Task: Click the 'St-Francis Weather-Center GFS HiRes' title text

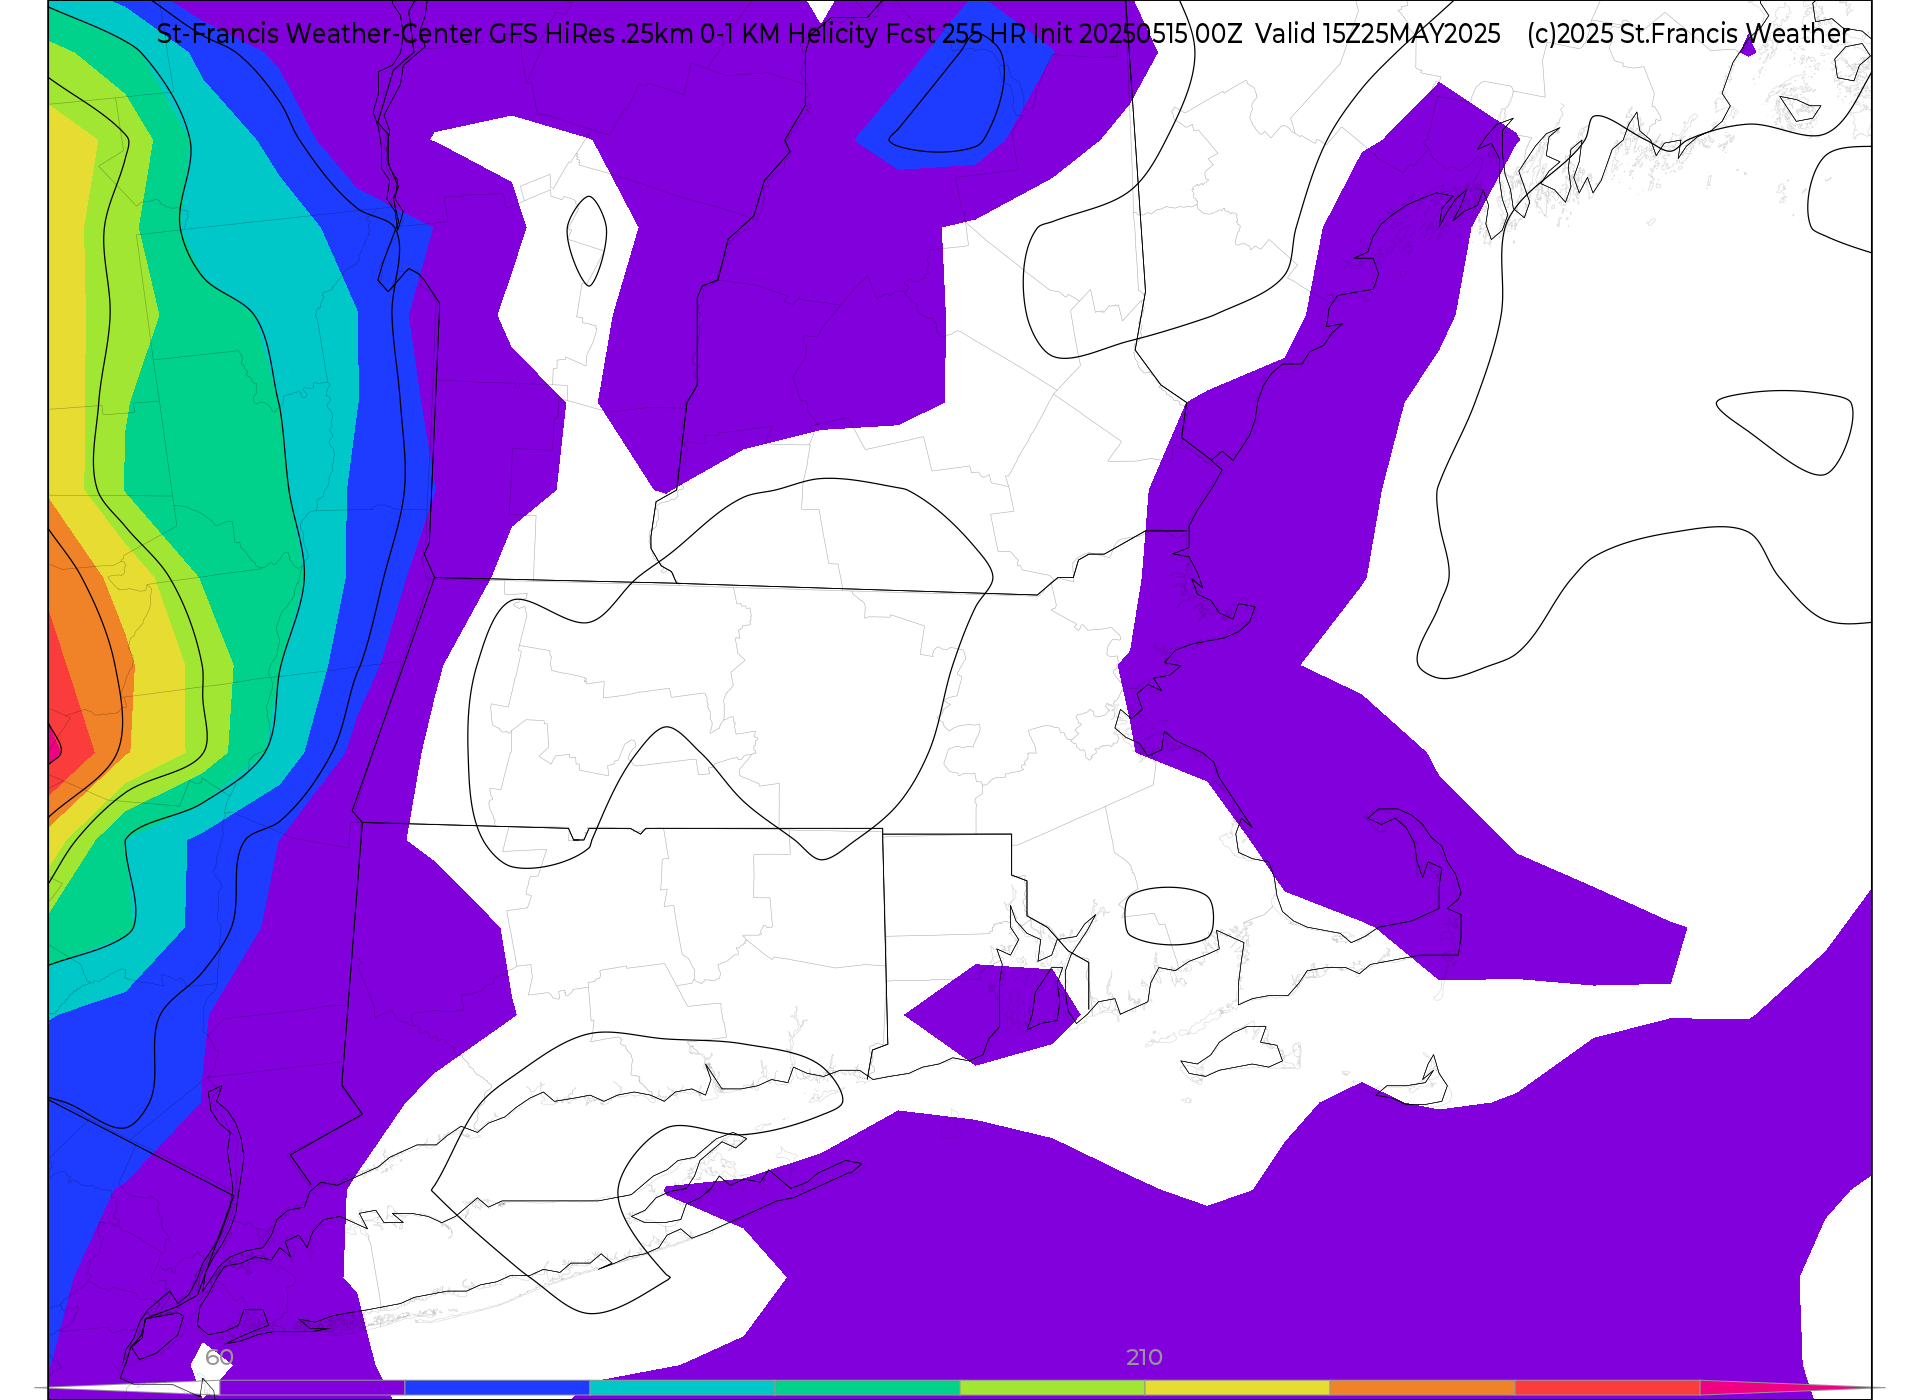Action: (386, 34)
